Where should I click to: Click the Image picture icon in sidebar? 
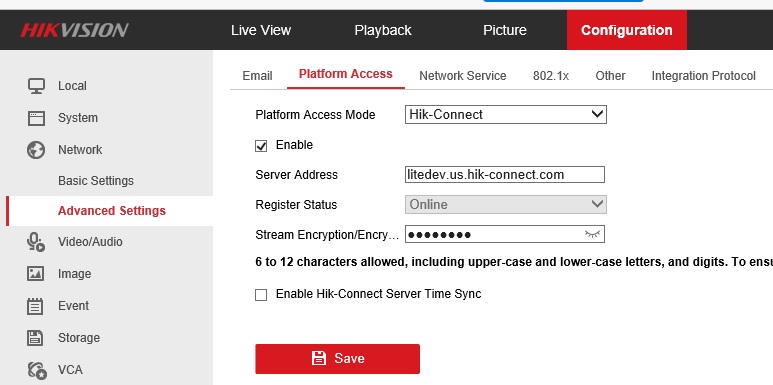[36, 274]
